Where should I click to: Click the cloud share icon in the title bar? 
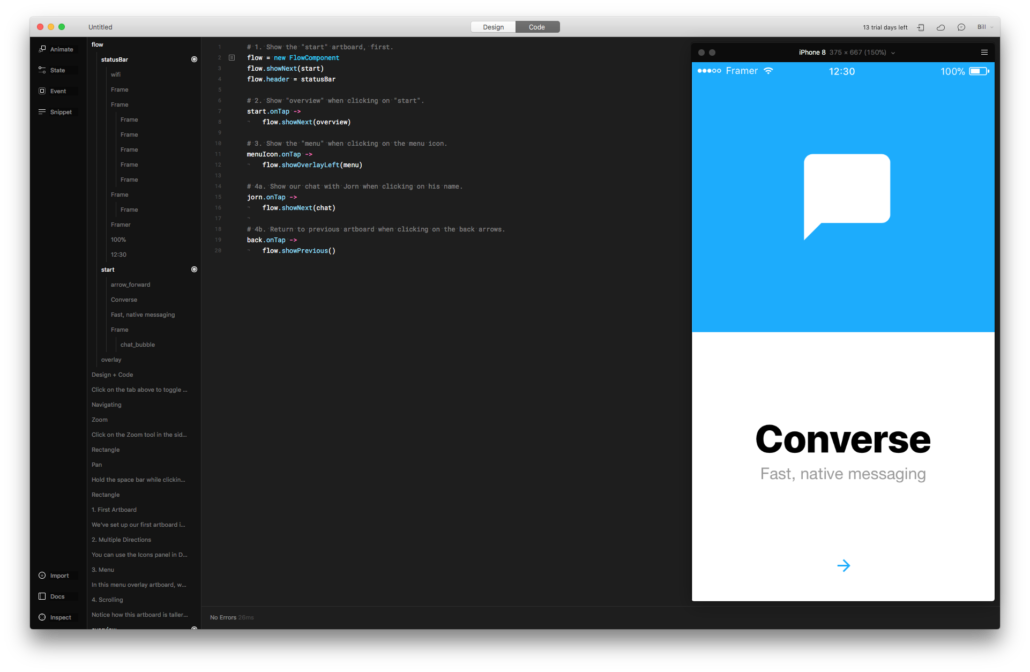click(941, 28)
